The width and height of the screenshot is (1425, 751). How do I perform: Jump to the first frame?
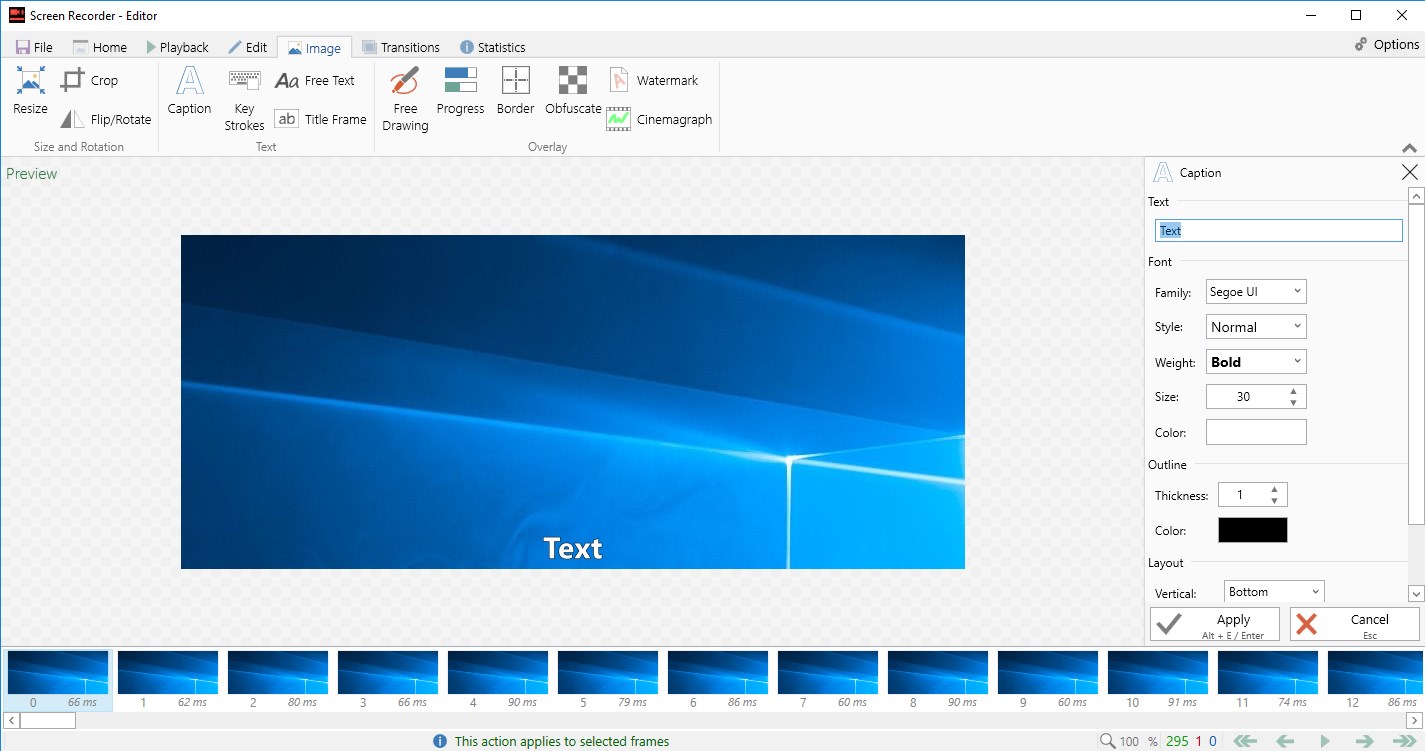(1245, 741)
